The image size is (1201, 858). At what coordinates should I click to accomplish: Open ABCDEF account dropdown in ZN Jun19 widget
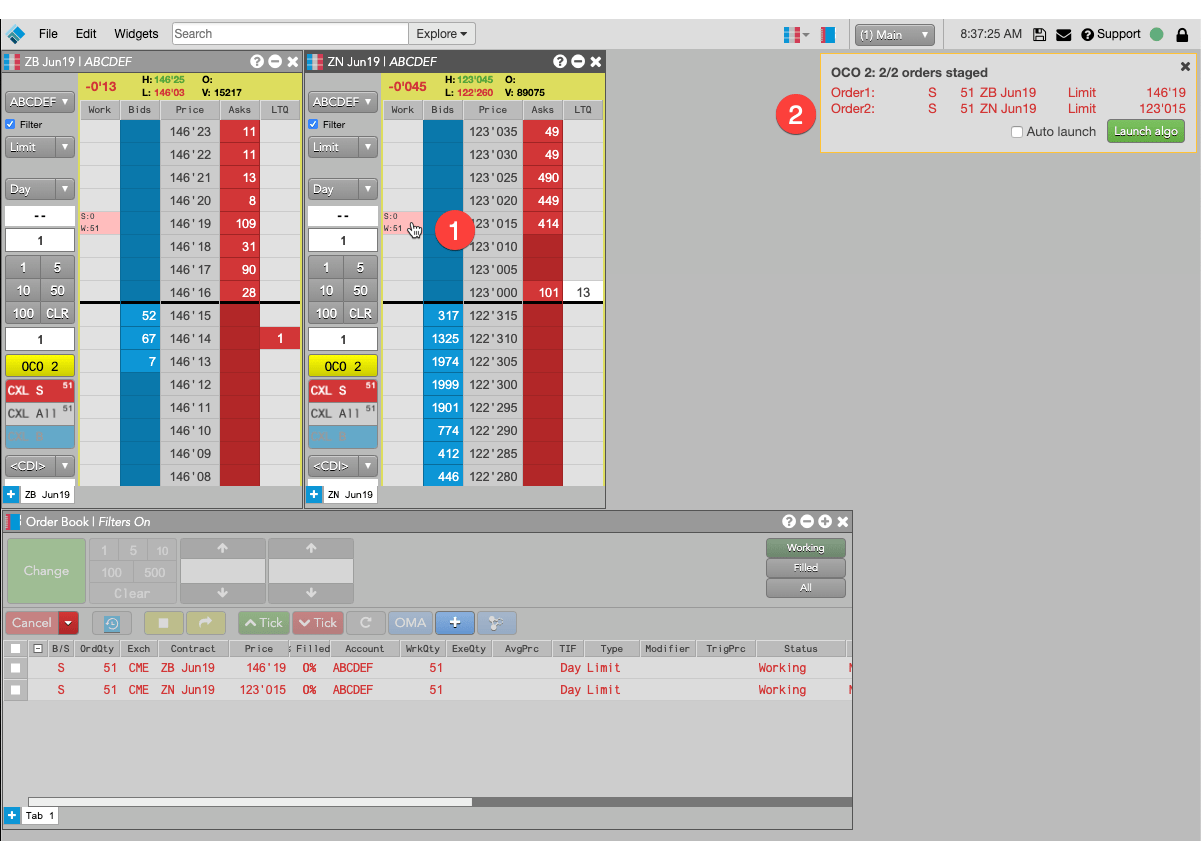pos(343,102)
